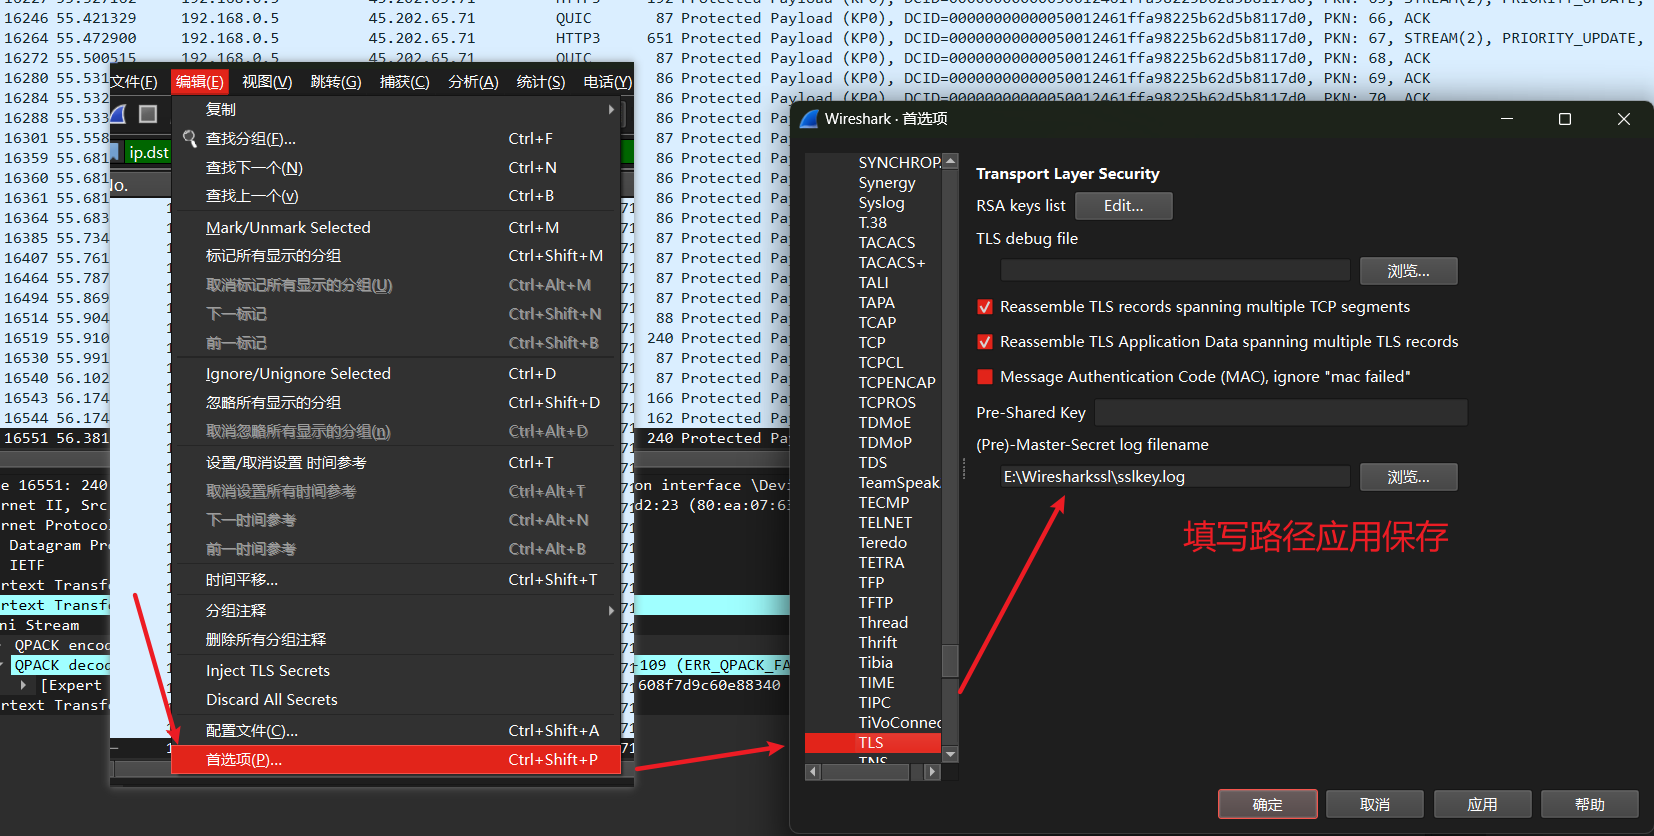Click the protocol list scroll-up arrow

(950, 161)
